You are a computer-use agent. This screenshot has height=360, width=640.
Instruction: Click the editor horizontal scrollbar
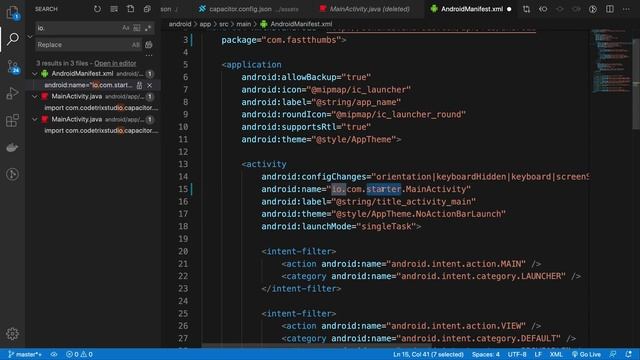[318, 347]
